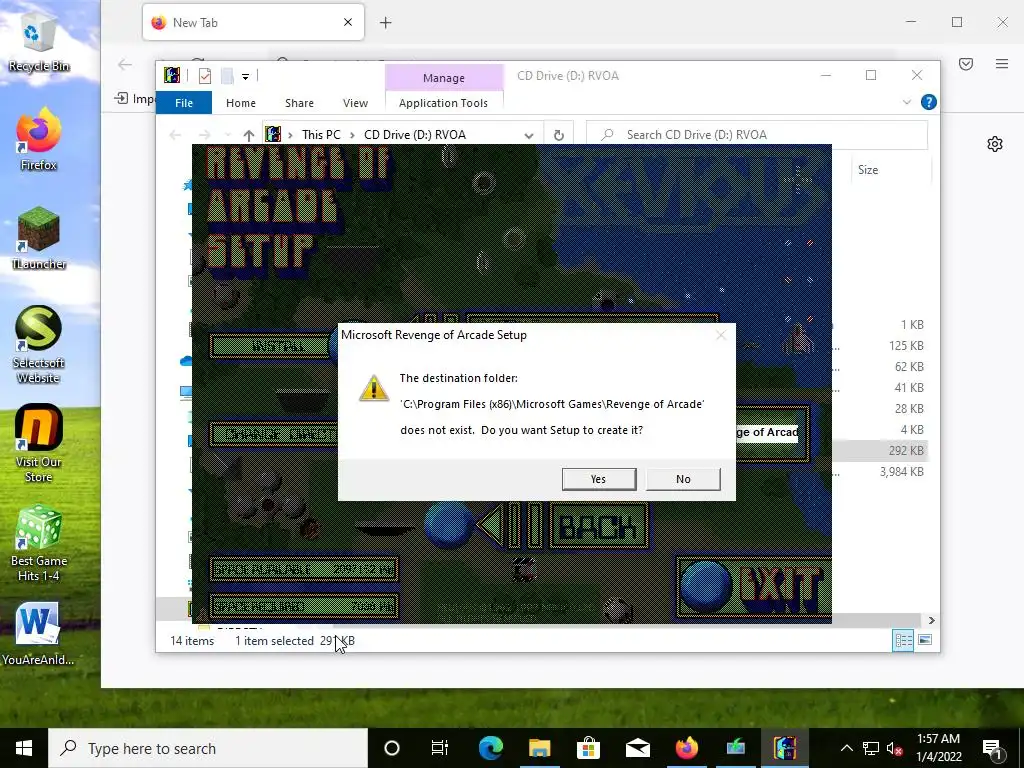
Task: Click the Firefox back arrow button
Action: tap(125, 64)
